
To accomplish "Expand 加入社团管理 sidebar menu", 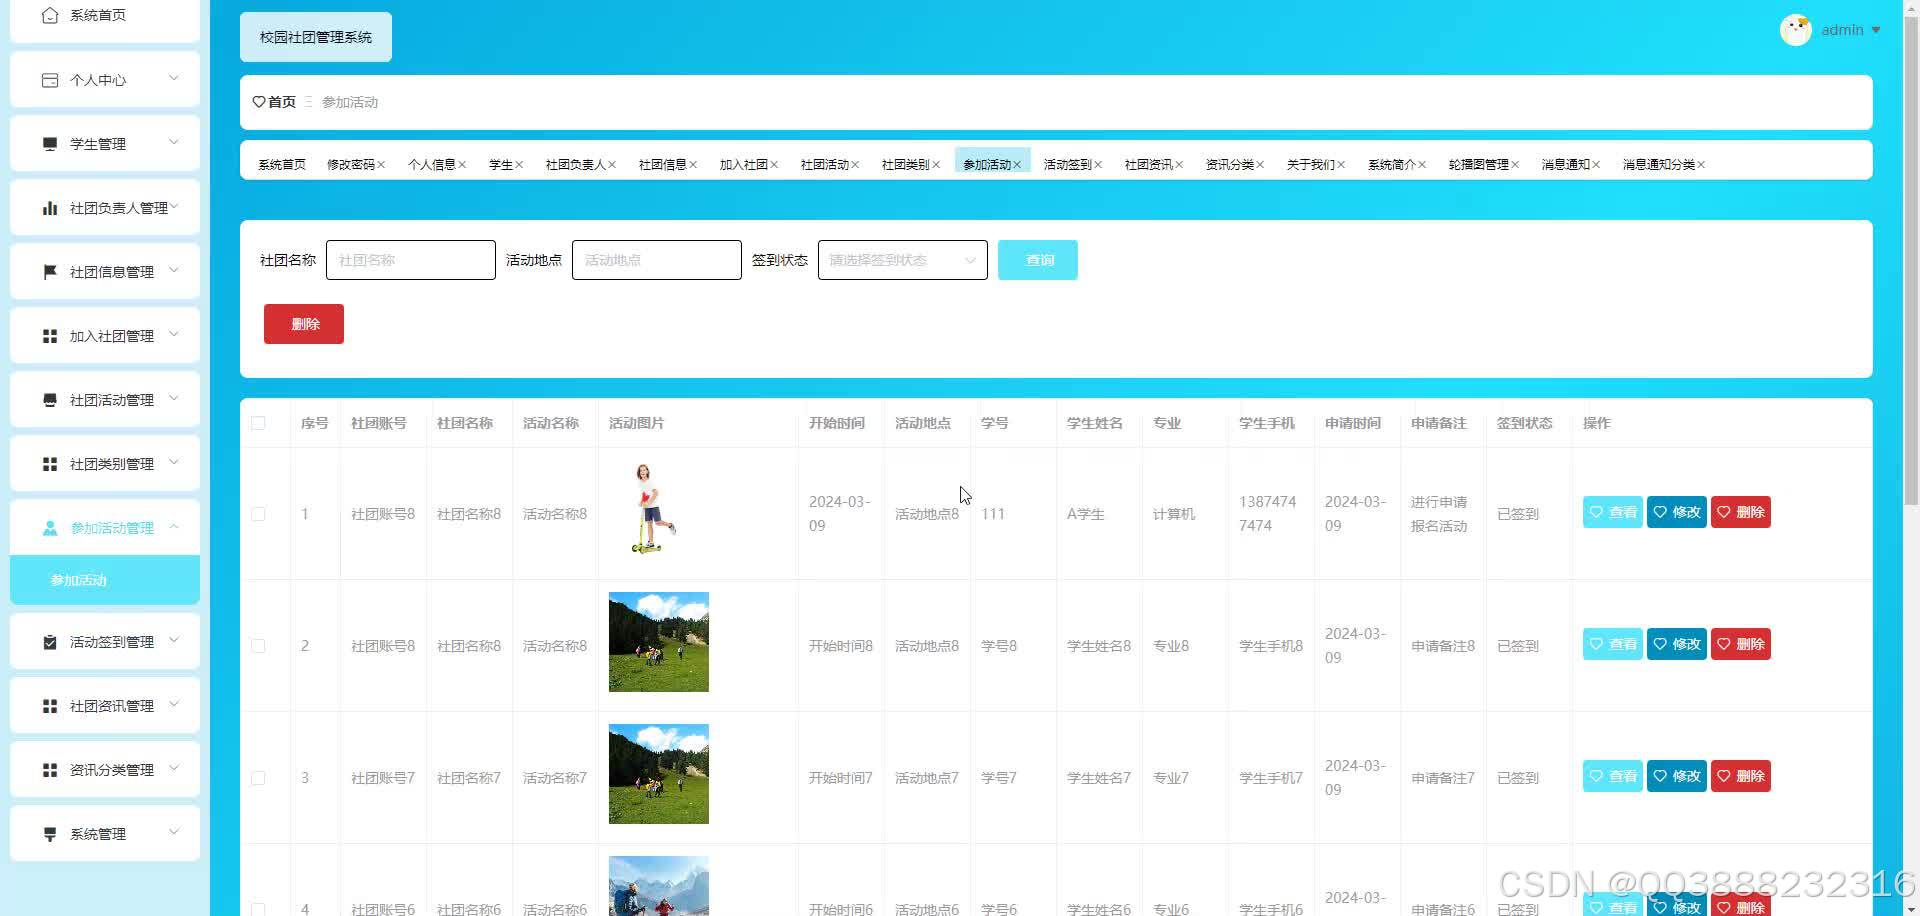I will click(174, 334).
